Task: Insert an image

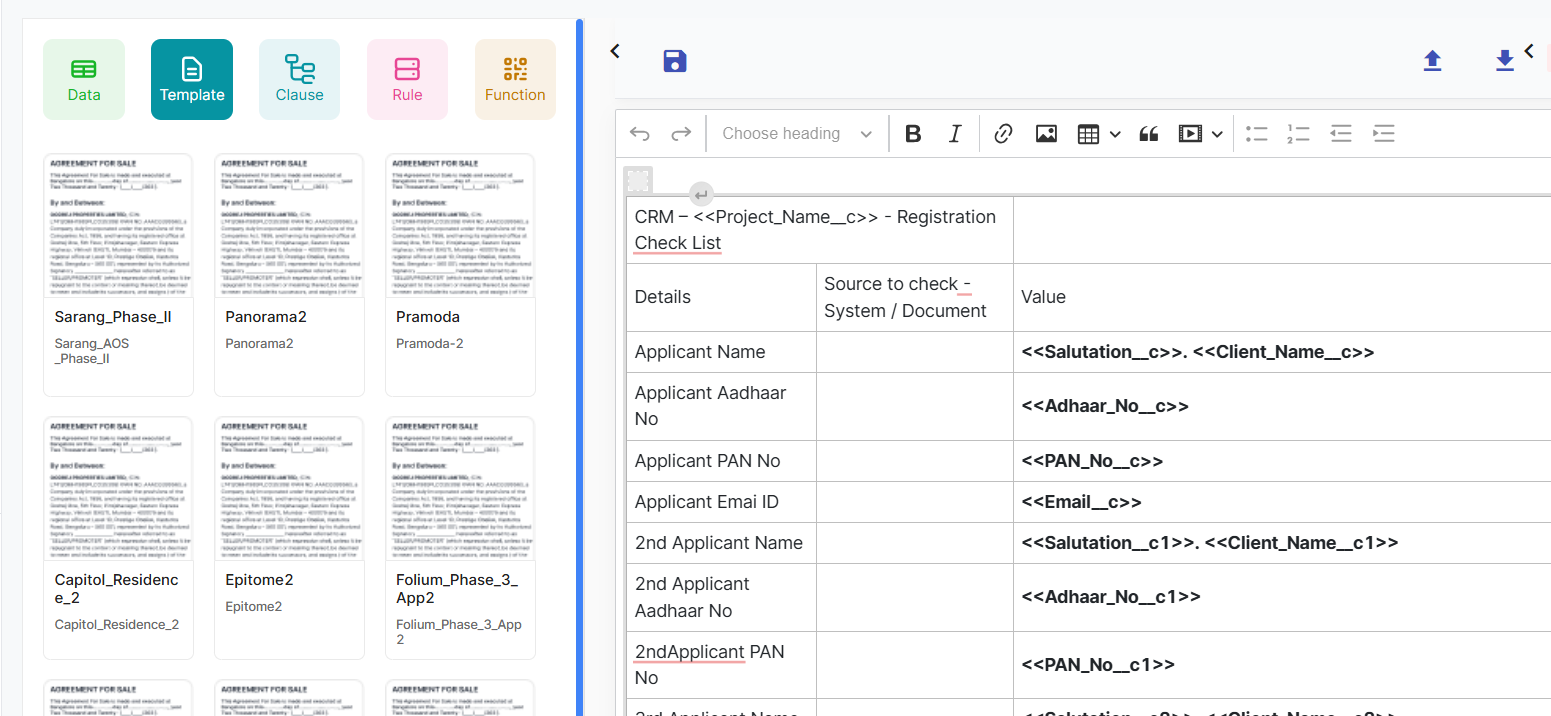Action: click(1046, 134)
